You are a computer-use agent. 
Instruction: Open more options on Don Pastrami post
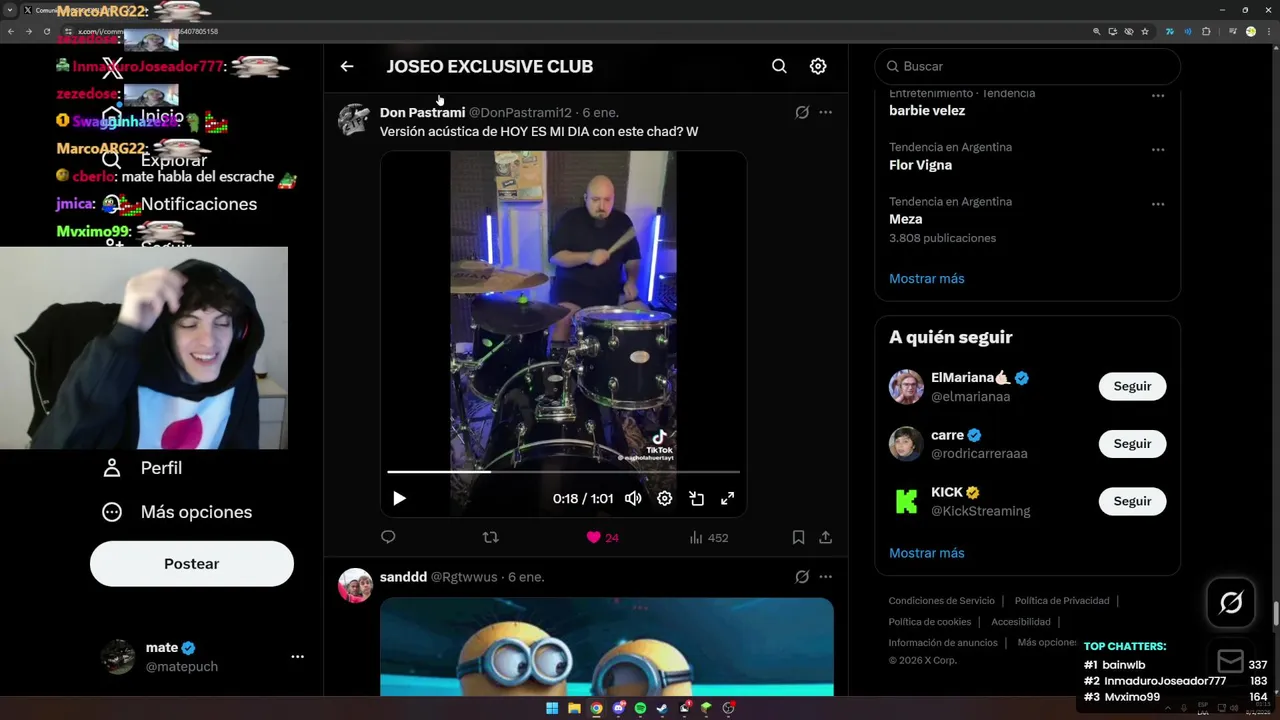pyautogui.click(x=825, y=112)
